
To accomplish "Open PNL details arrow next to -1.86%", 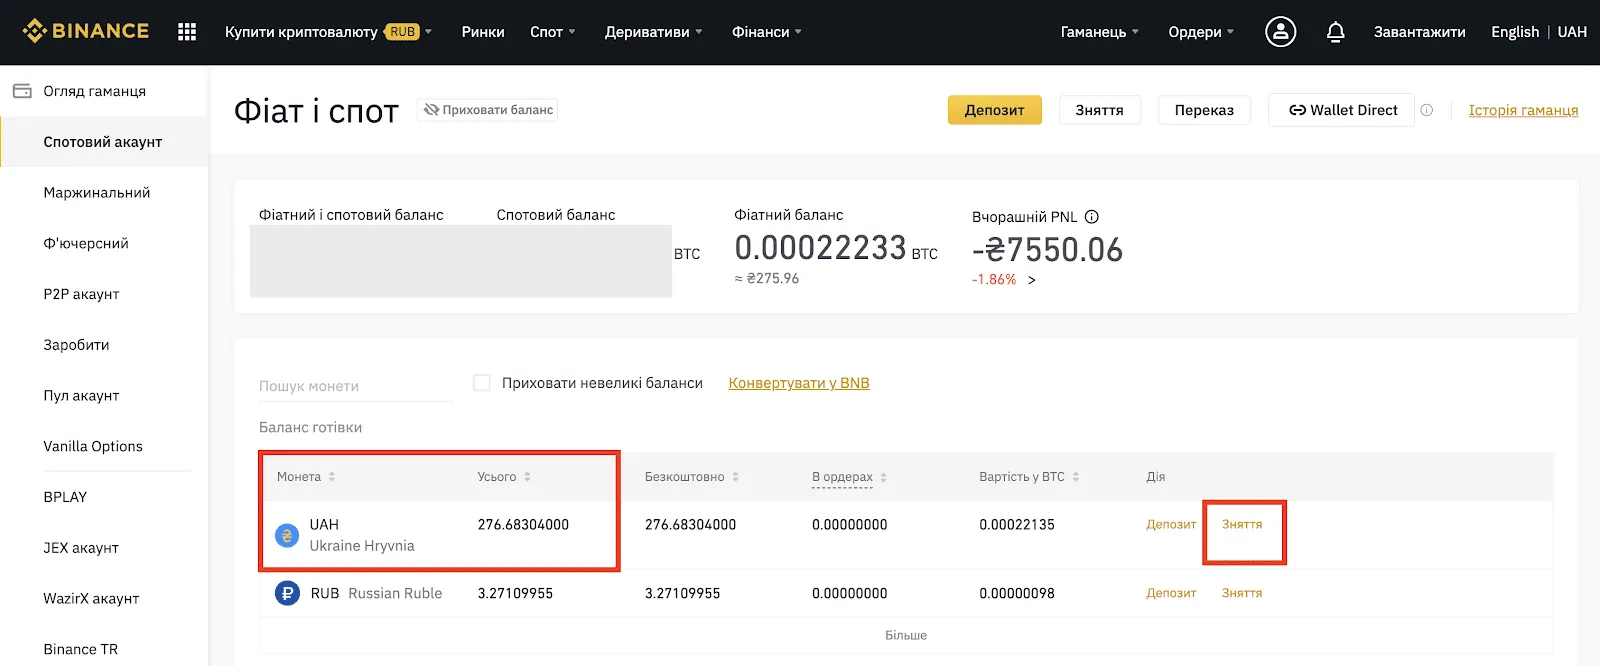I will point(1031,280).
